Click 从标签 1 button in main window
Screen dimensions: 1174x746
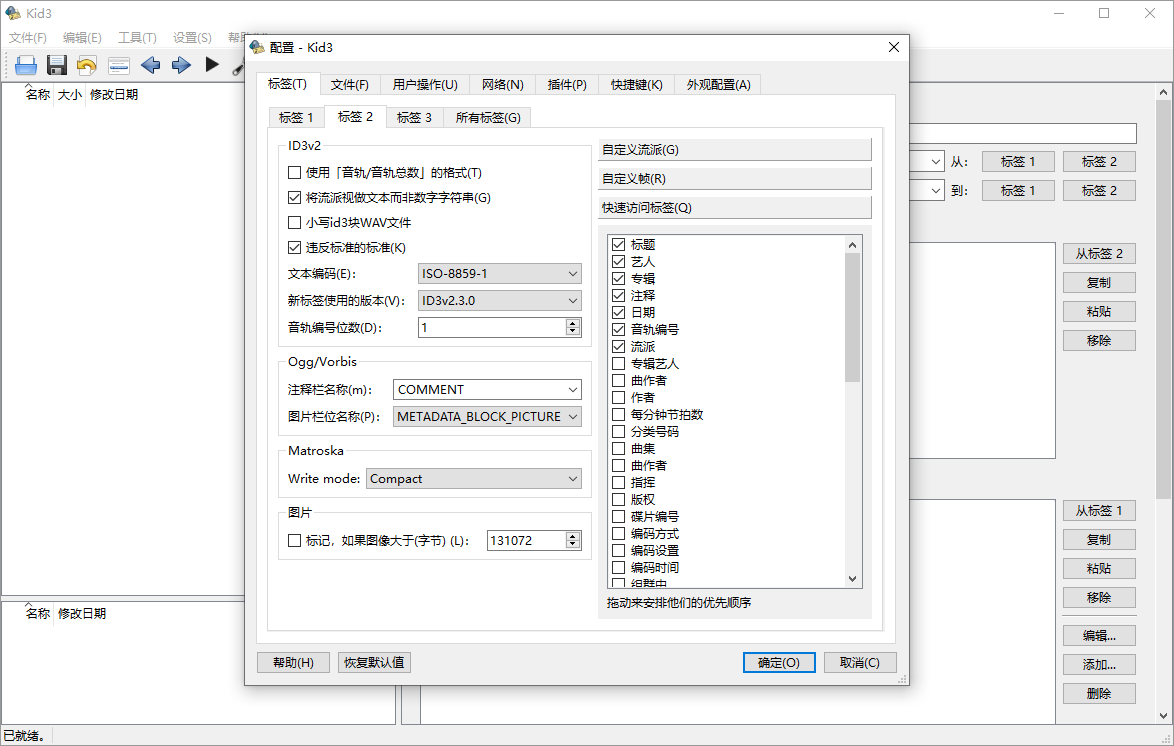click(x=1099, y=511)
